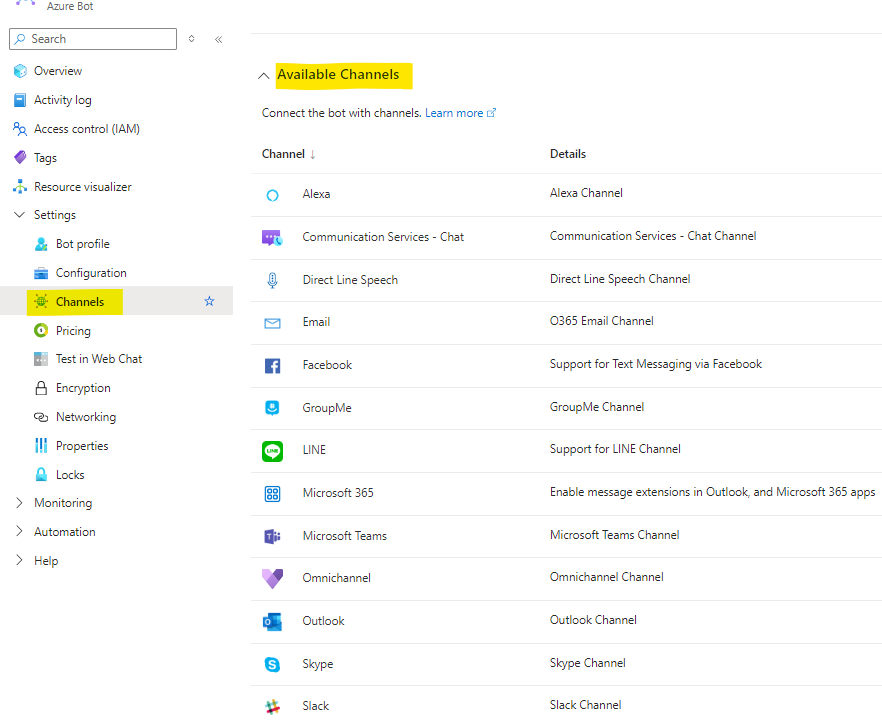Open the Direct Line Speech channel

(x=350, y=280)
